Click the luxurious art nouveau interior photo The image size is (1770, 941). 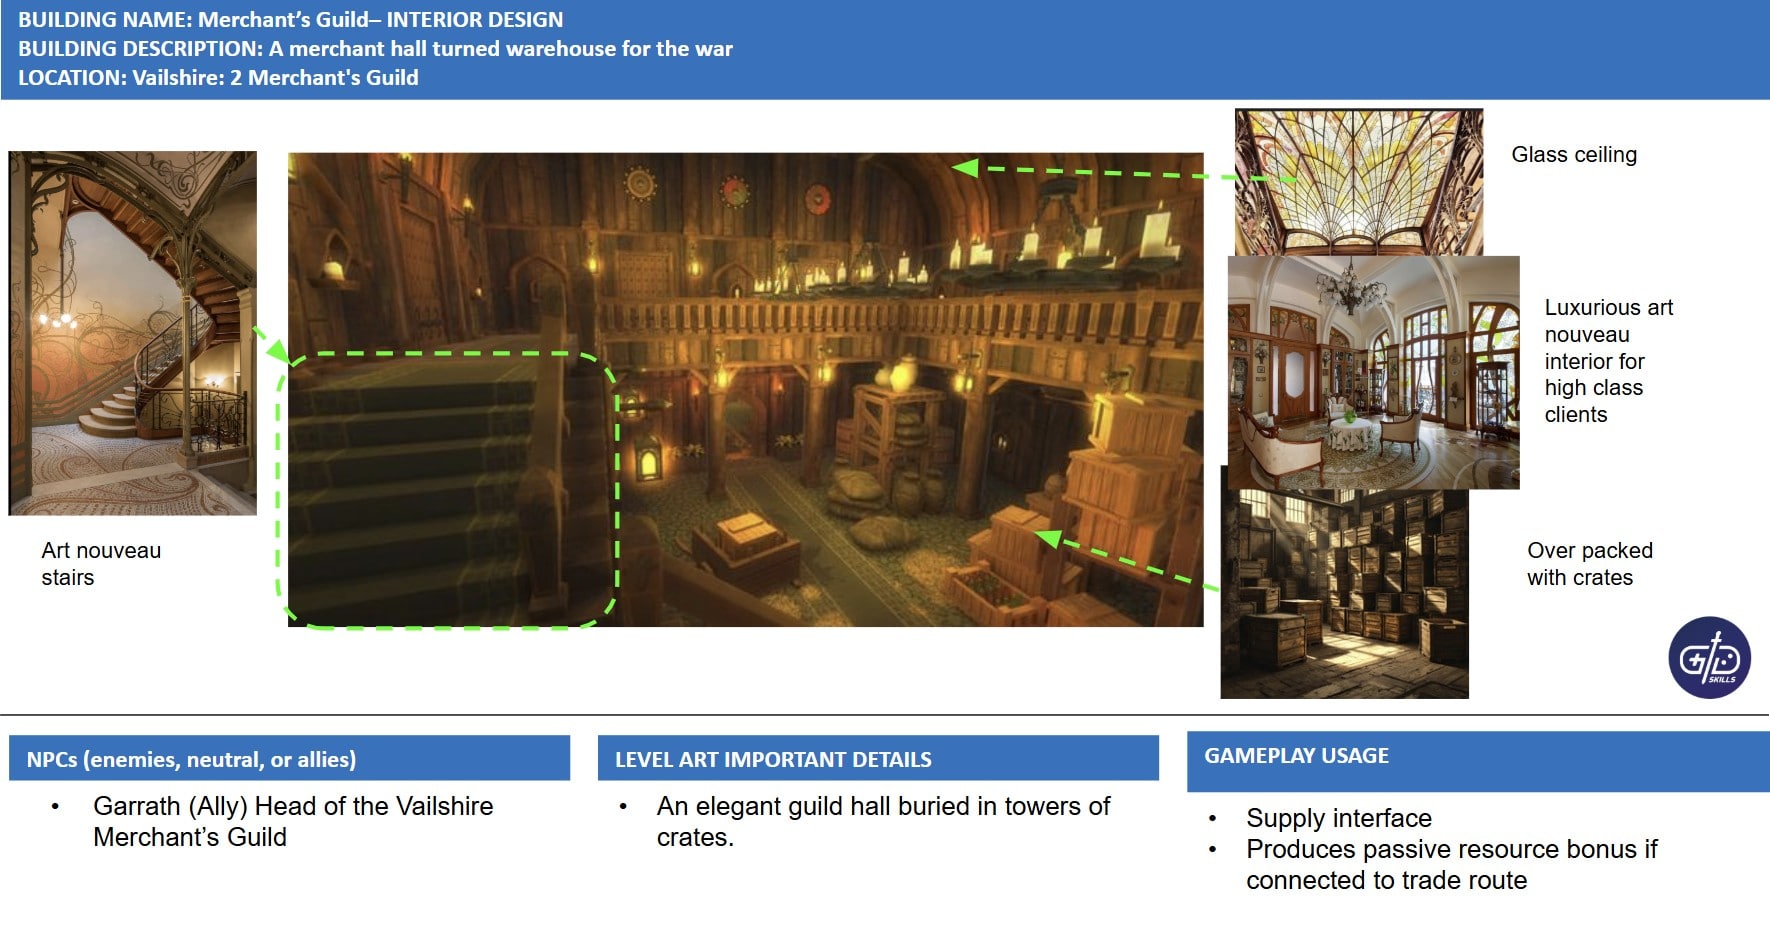pos(1373,372)
